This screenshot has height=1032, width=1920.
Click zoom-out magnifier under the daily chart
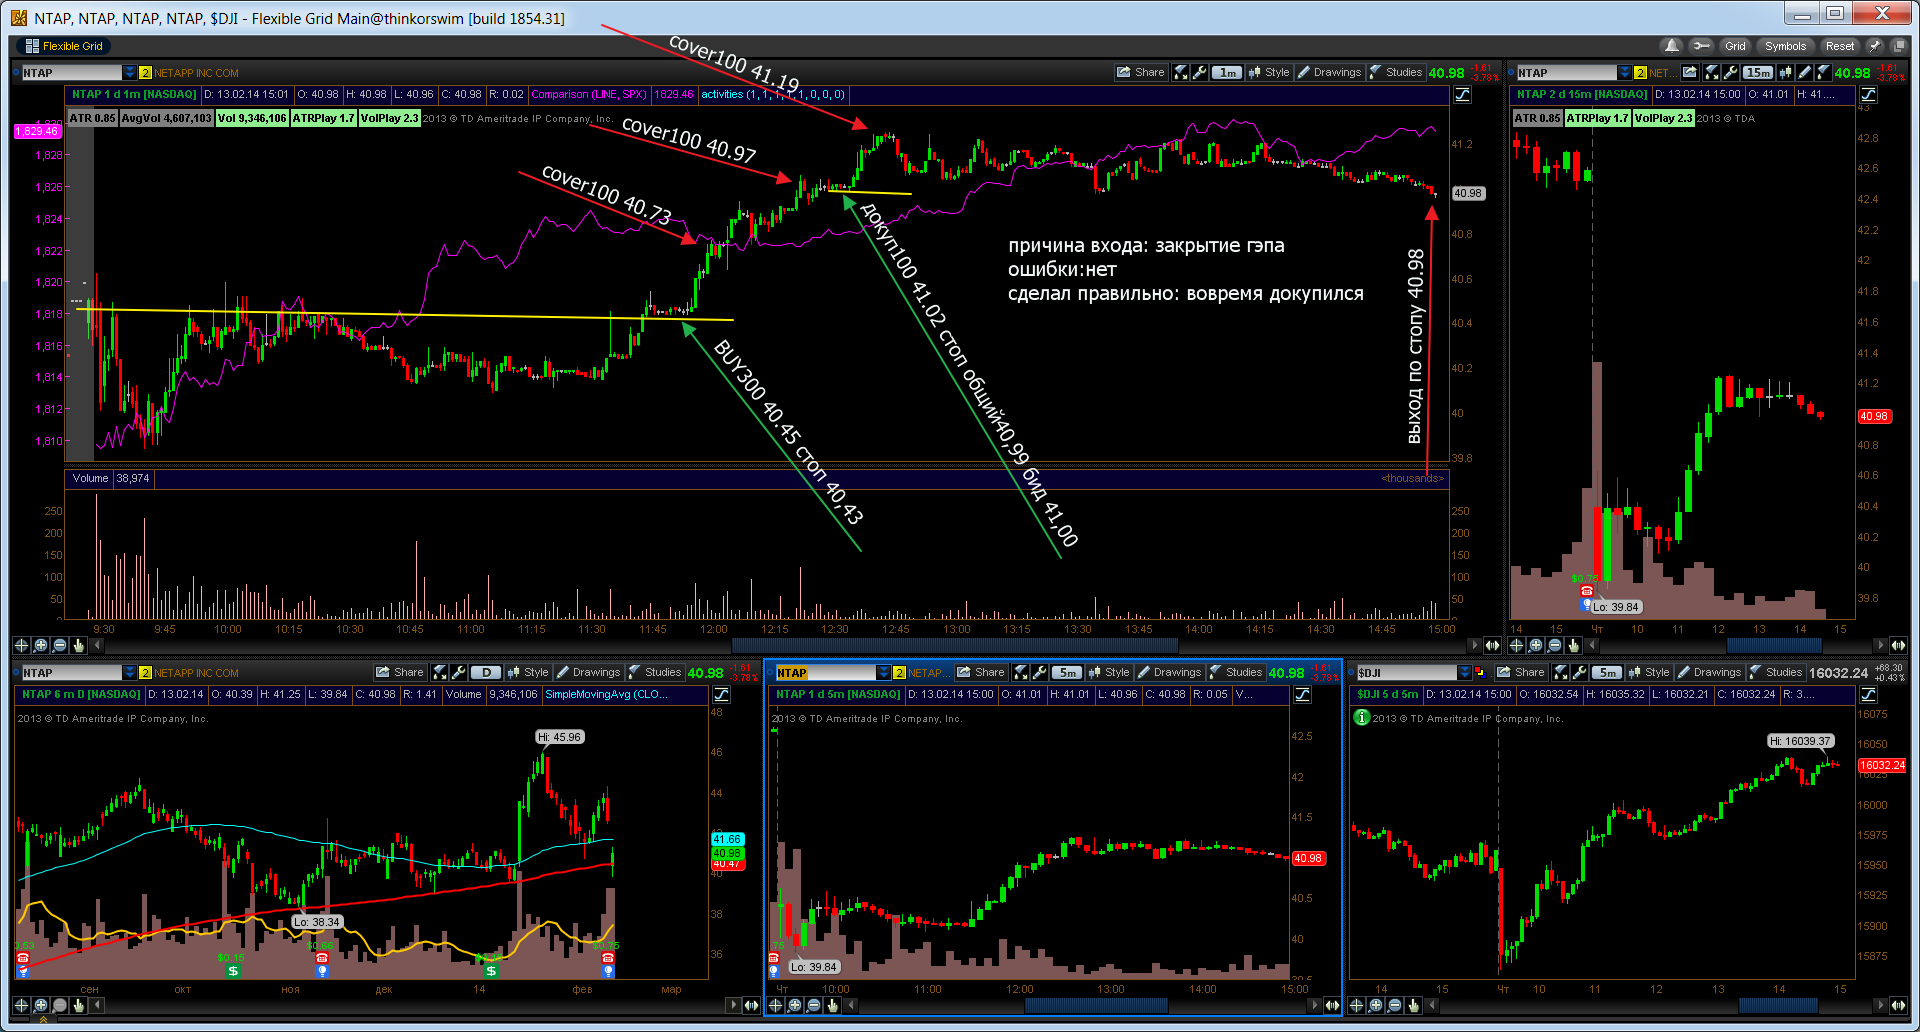click(59, 1005)
